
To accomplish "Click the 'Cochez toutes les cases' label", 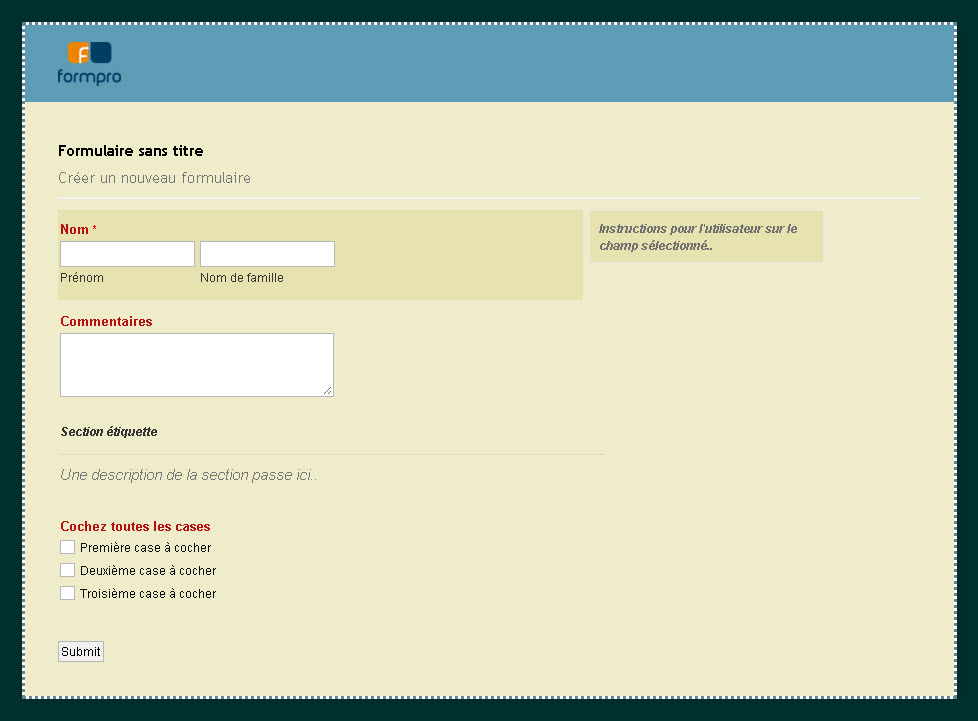I will click(135, 526).
